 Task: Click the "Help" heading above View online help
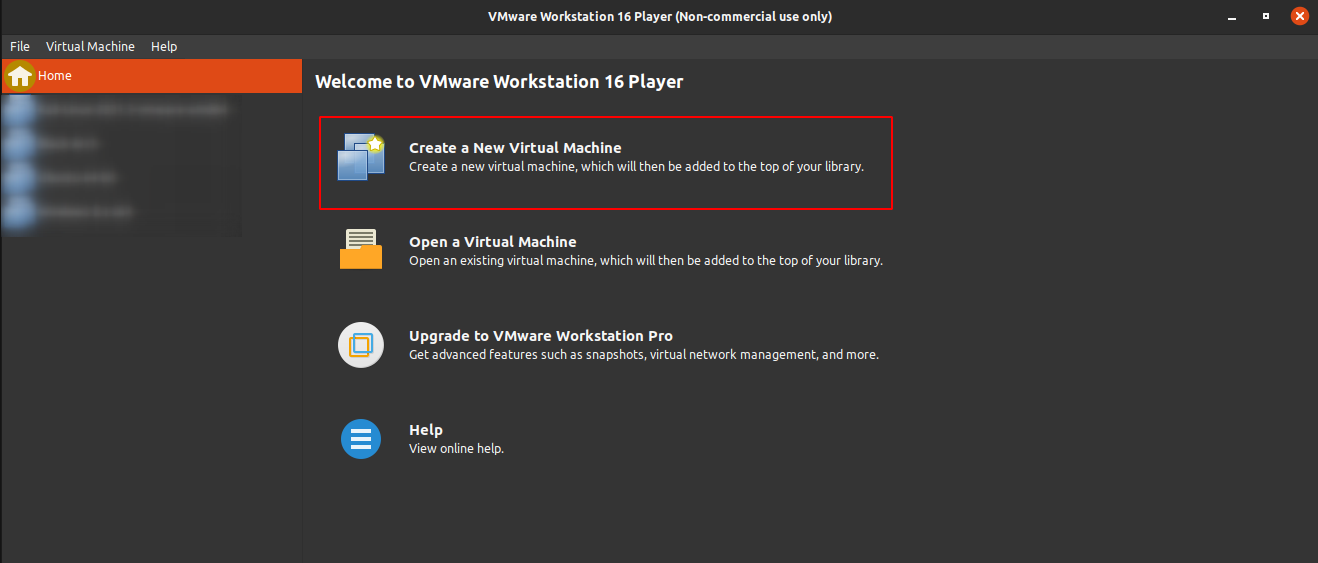(426, 430)
